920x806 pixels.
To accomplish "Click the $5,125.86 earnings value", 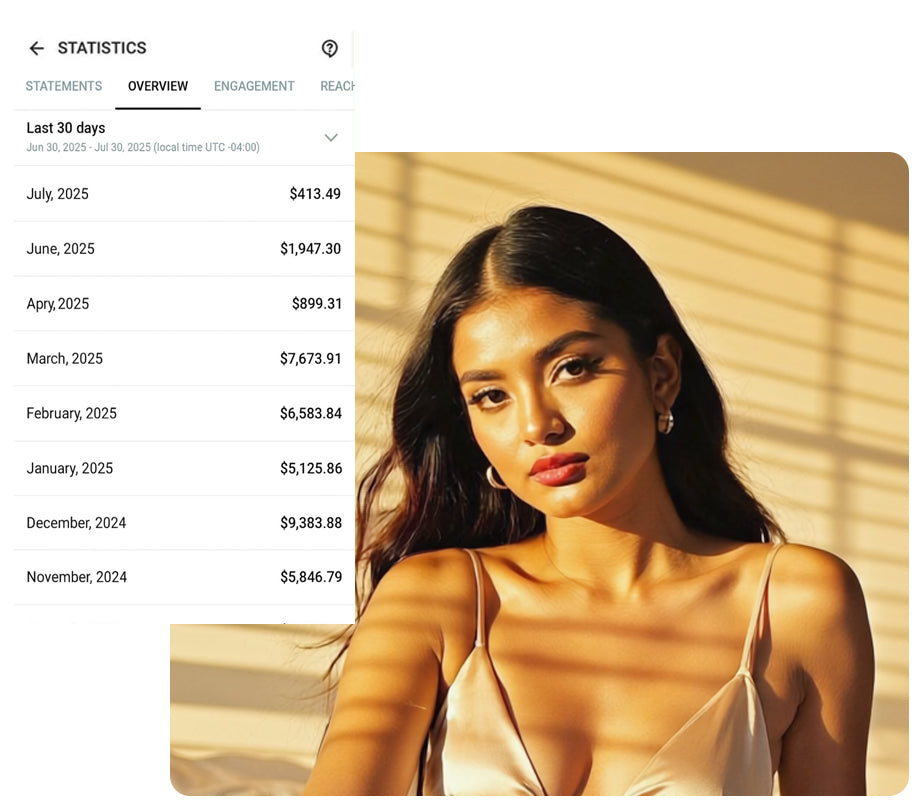I will pyautogui.click(x=311, y=468).
